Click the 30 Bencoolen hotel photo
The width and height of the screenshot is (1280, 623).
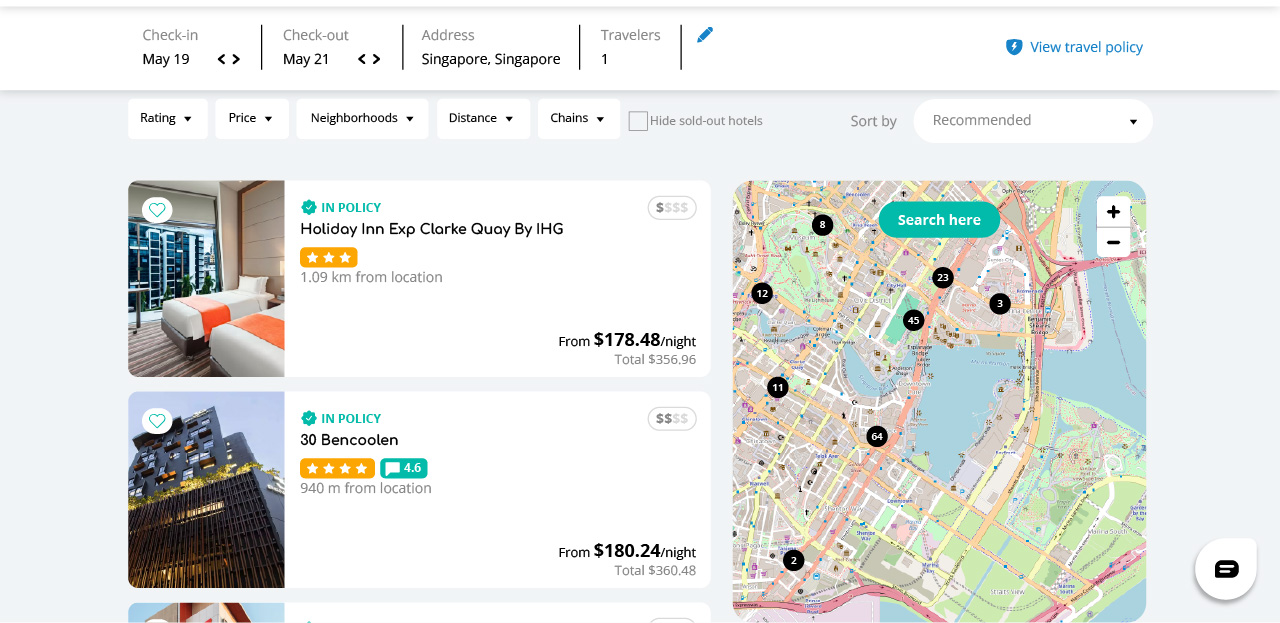tap(206, 490)
